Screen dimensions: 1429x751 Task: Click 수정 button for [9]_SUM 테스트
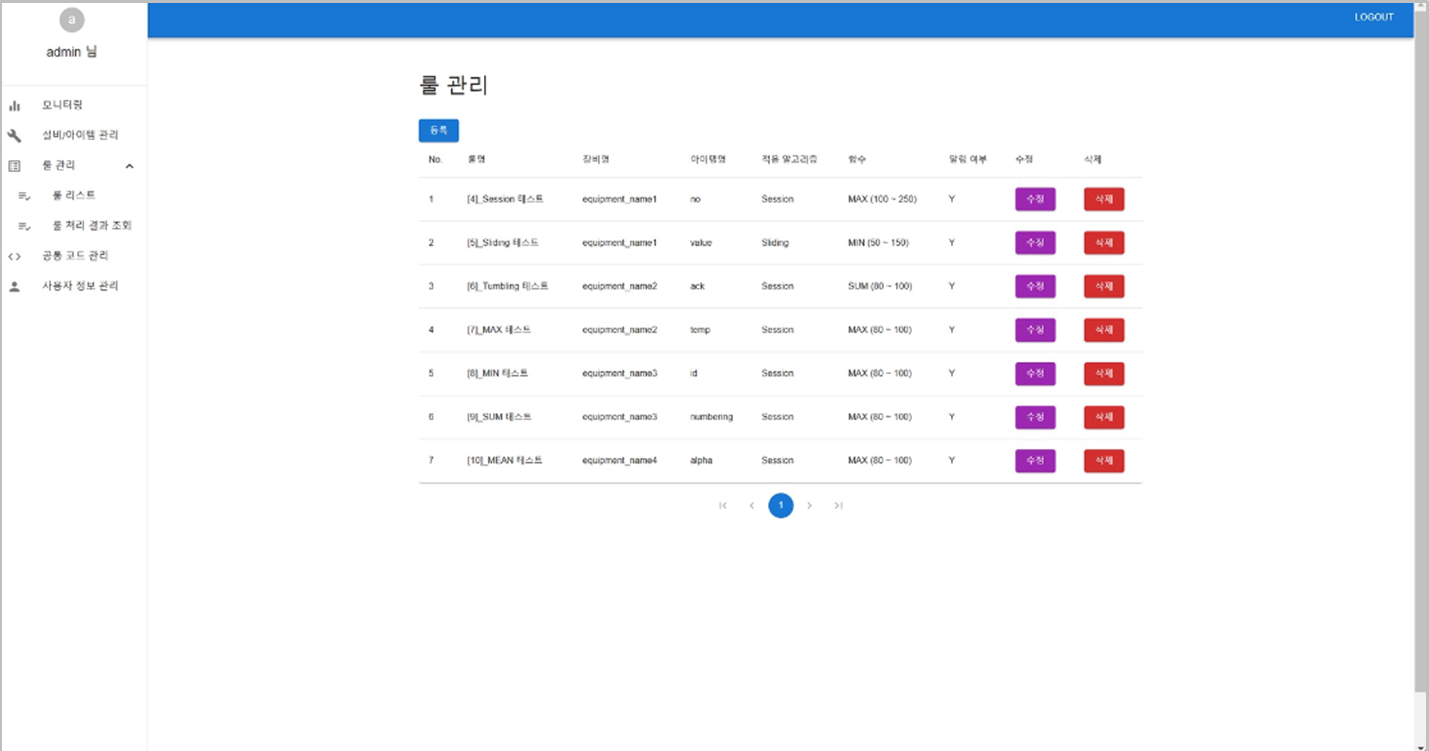coord(1035,417)
